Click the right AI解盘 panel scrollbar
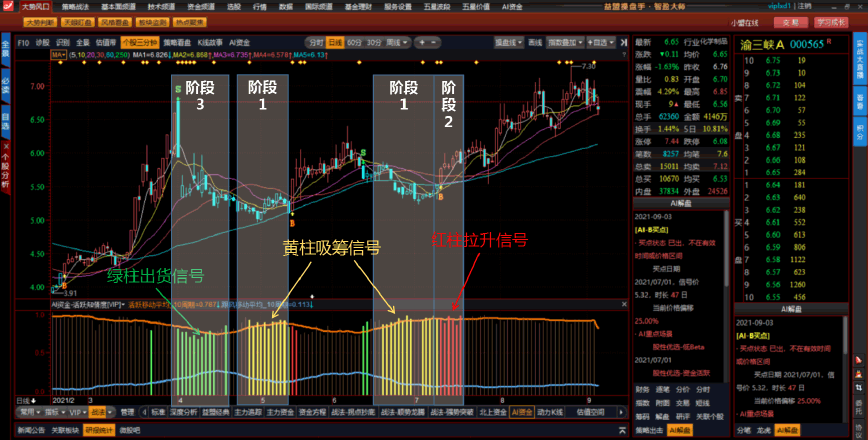This screenshot has height=440, width=868. point(844,335)
